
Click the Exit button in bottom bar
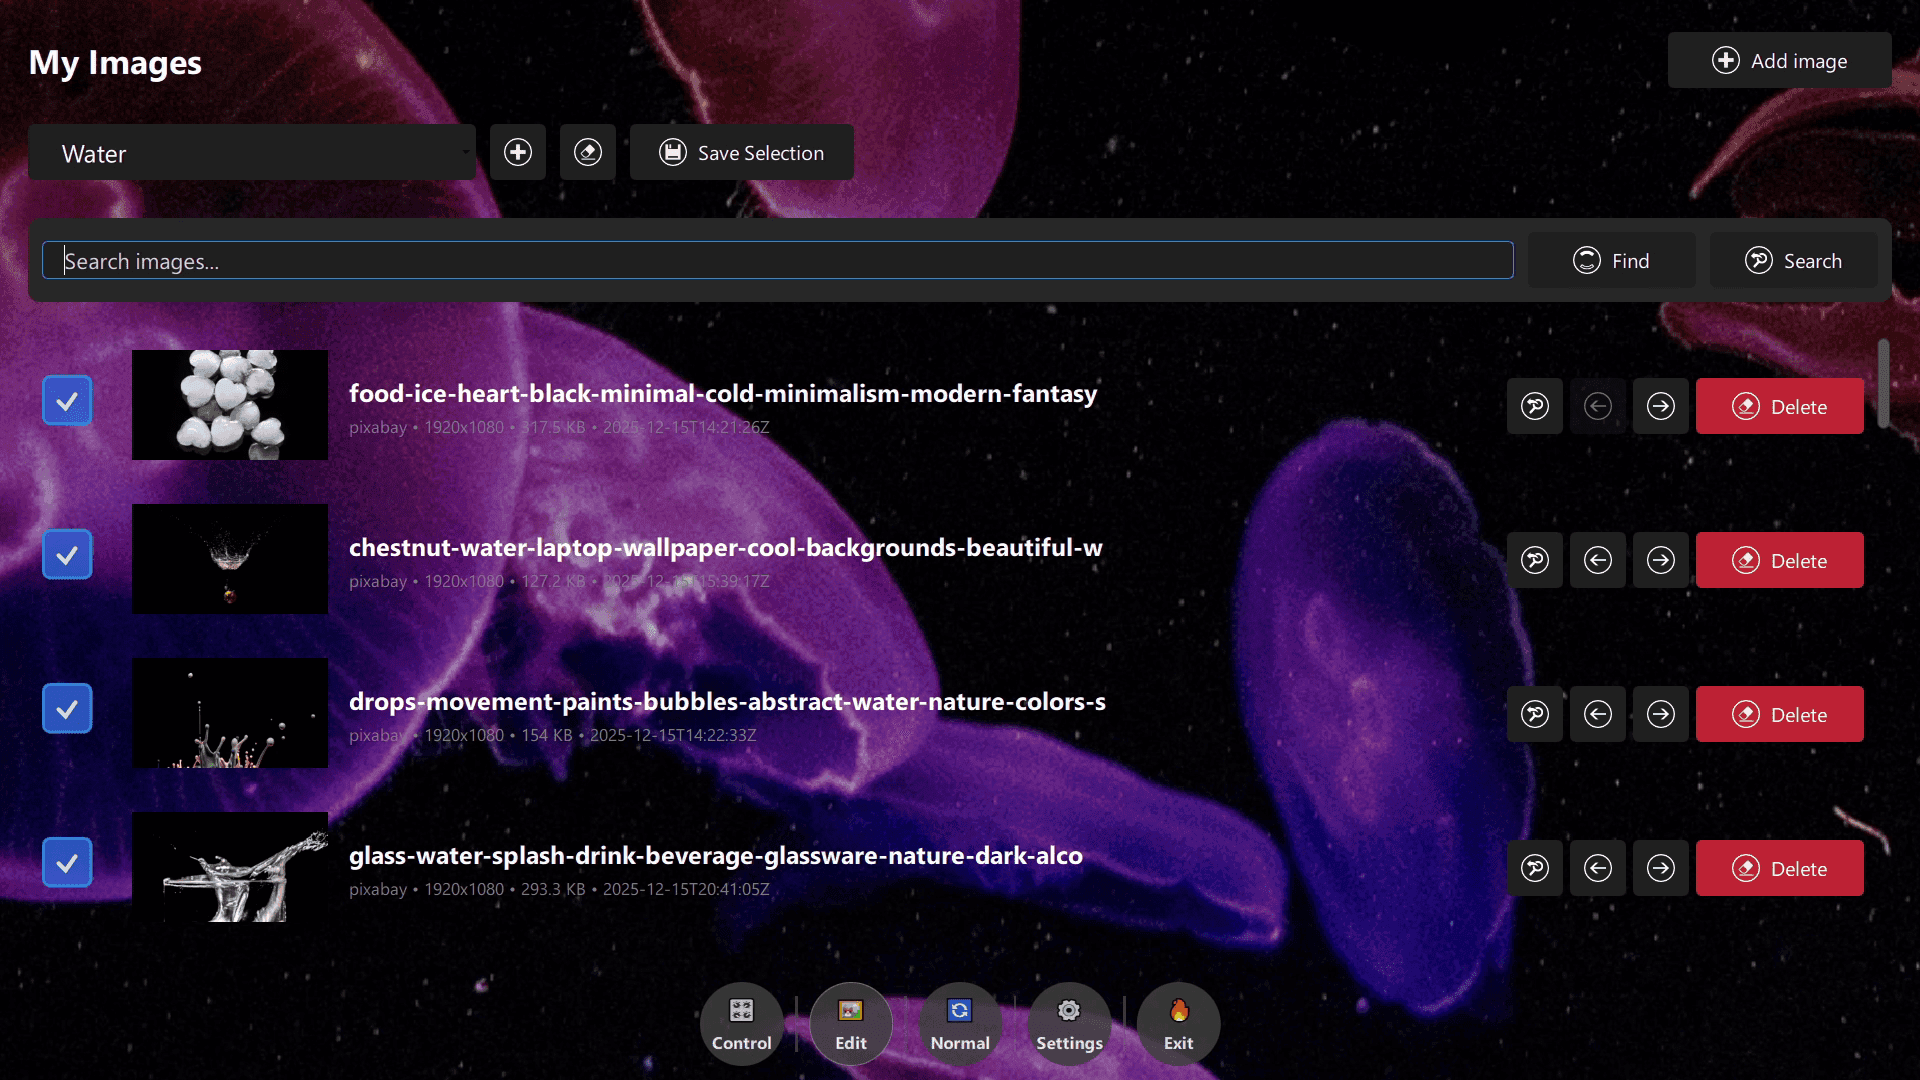(x=1179, y=1024)
